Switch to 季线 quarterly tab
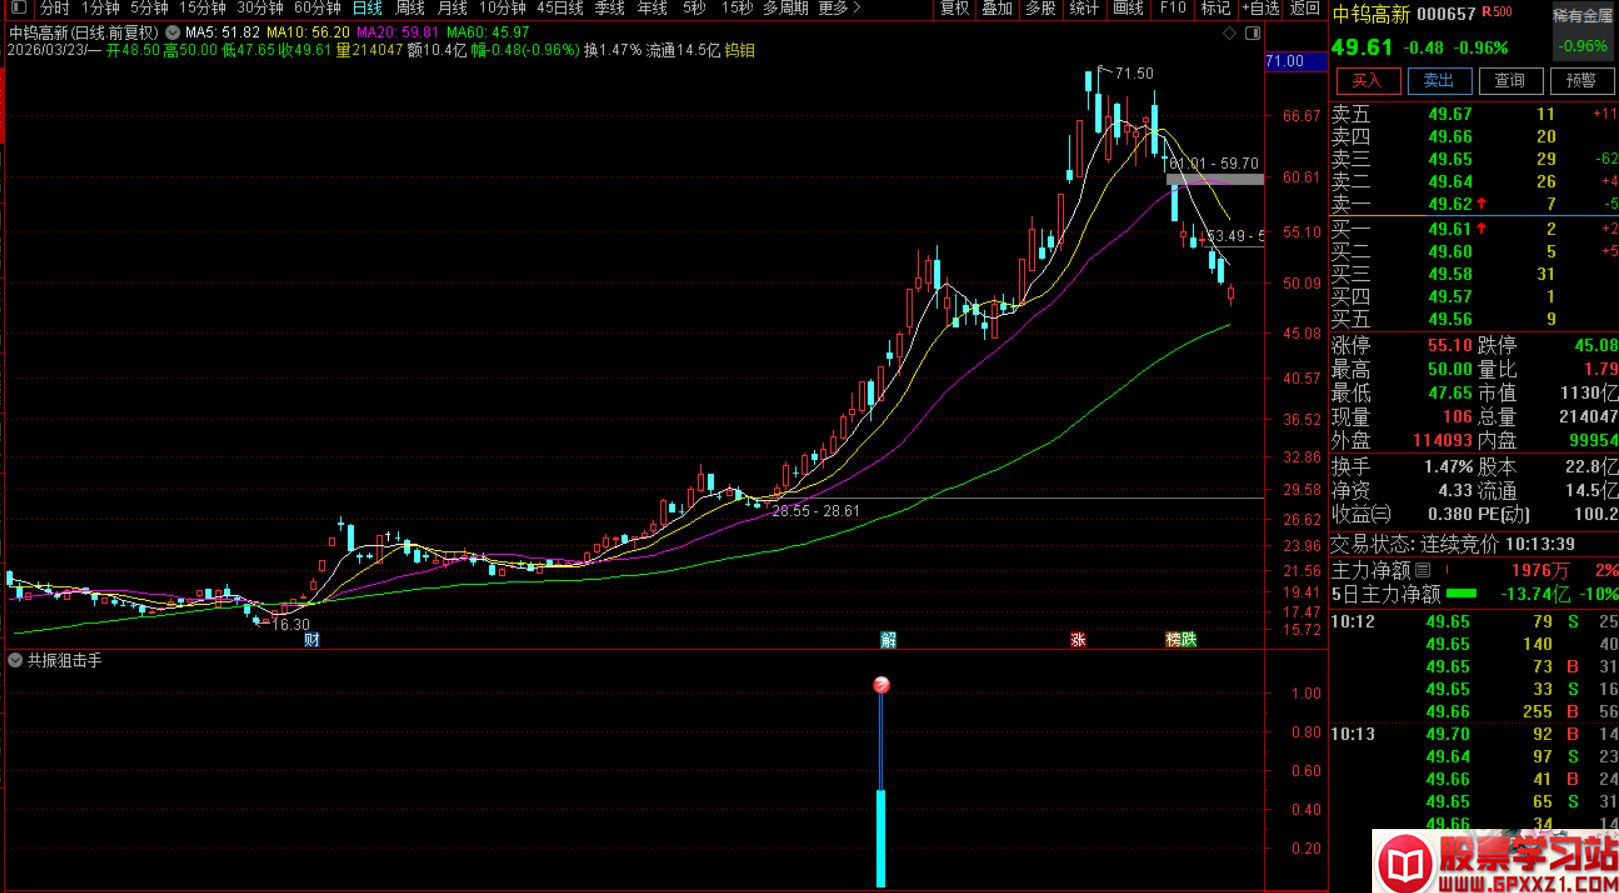The image size is (1619, 893). [x=610, y=8]
